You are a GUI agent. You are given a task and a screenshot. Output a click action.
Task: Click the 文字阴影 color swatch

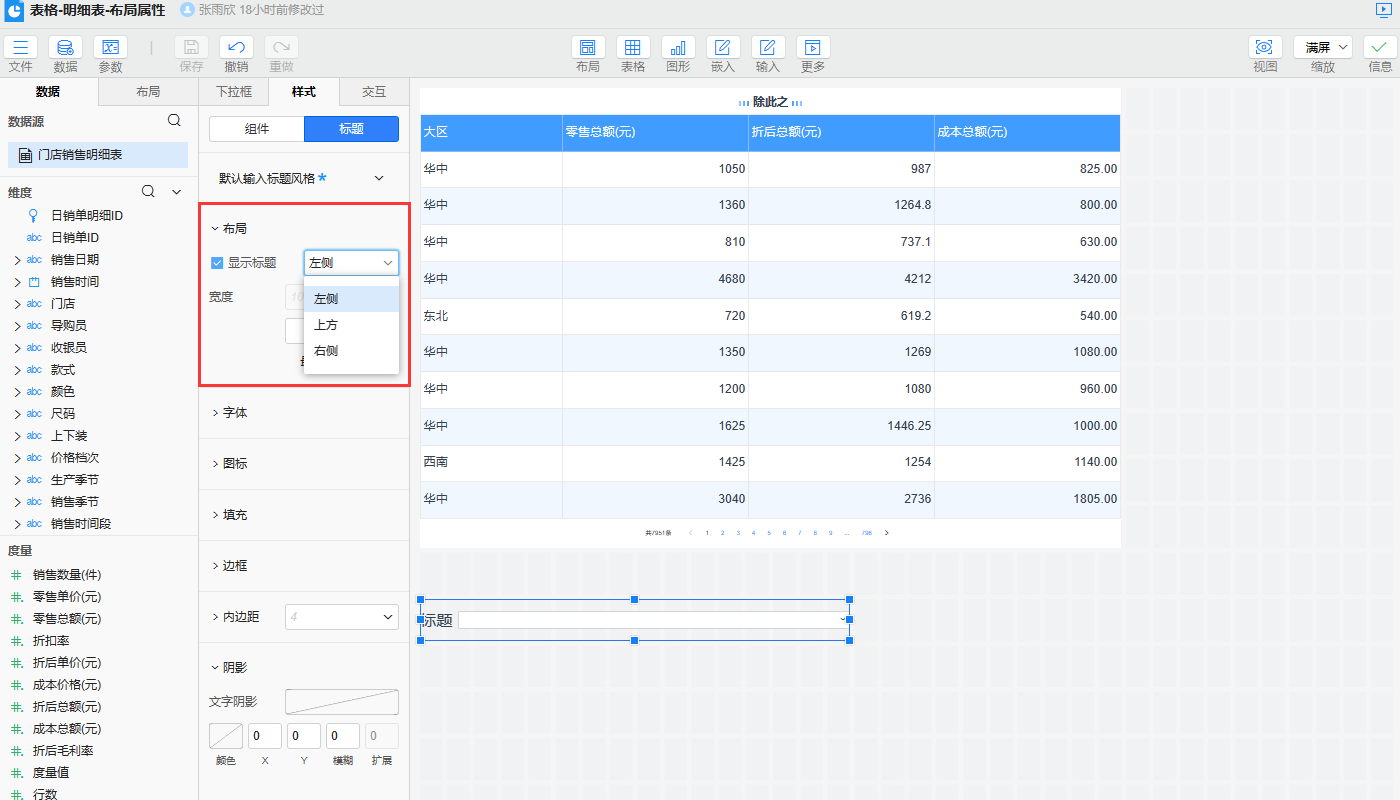[x=341, y=702]
